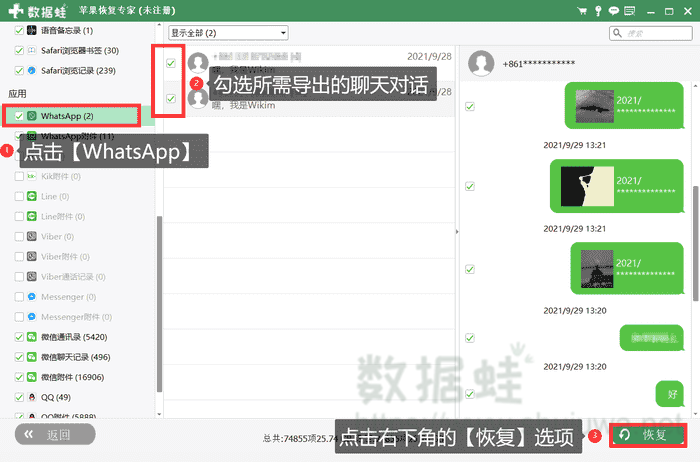This screenshot has width=700, height=462.
Task: Toggle the WhatsApp (2) checkbox
Action: coord(19,116)
